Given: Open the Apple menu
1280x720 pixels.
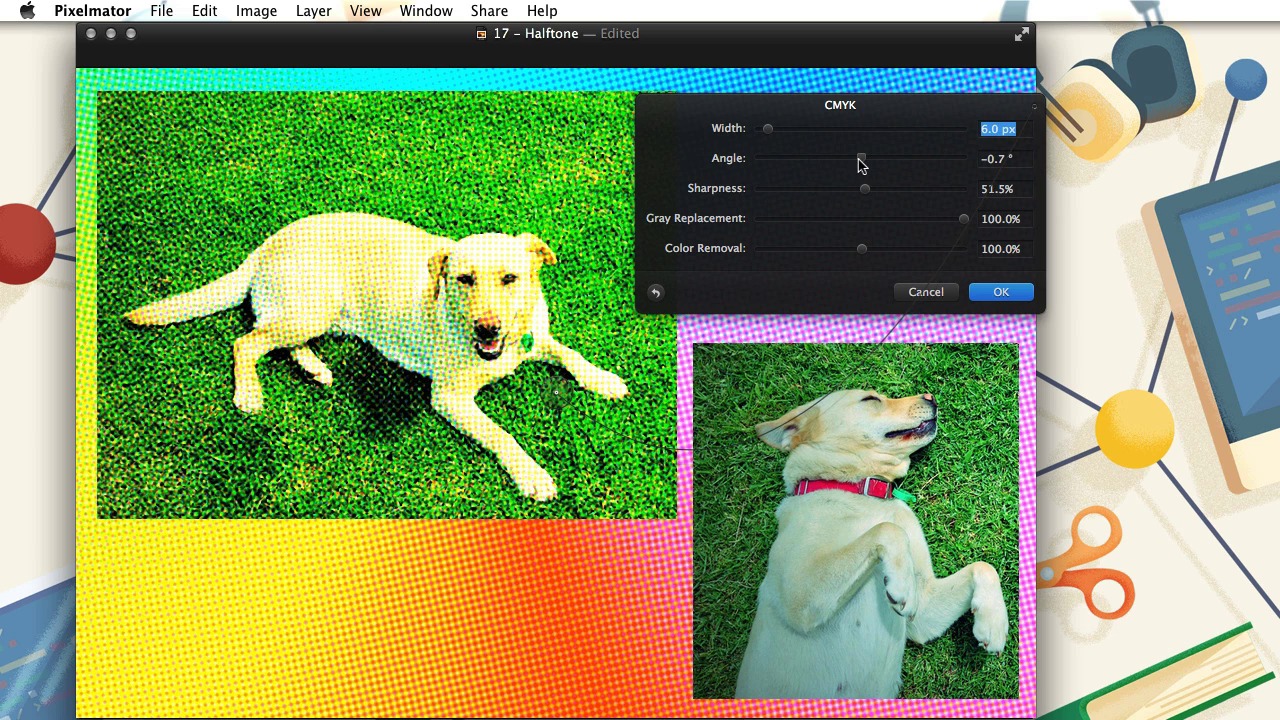Looking at the screenshot, I should 27,11.
